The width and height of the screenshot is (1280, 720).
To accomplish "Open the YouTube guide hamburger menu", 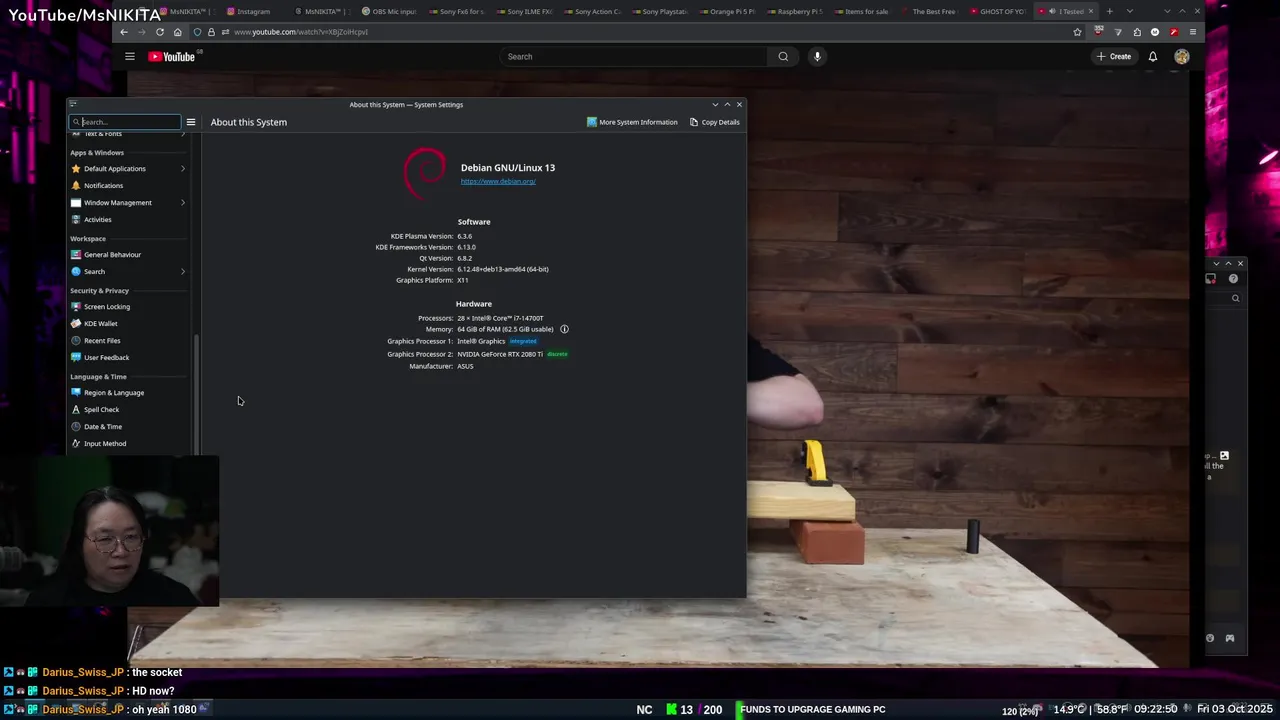I will pos(130,57).
